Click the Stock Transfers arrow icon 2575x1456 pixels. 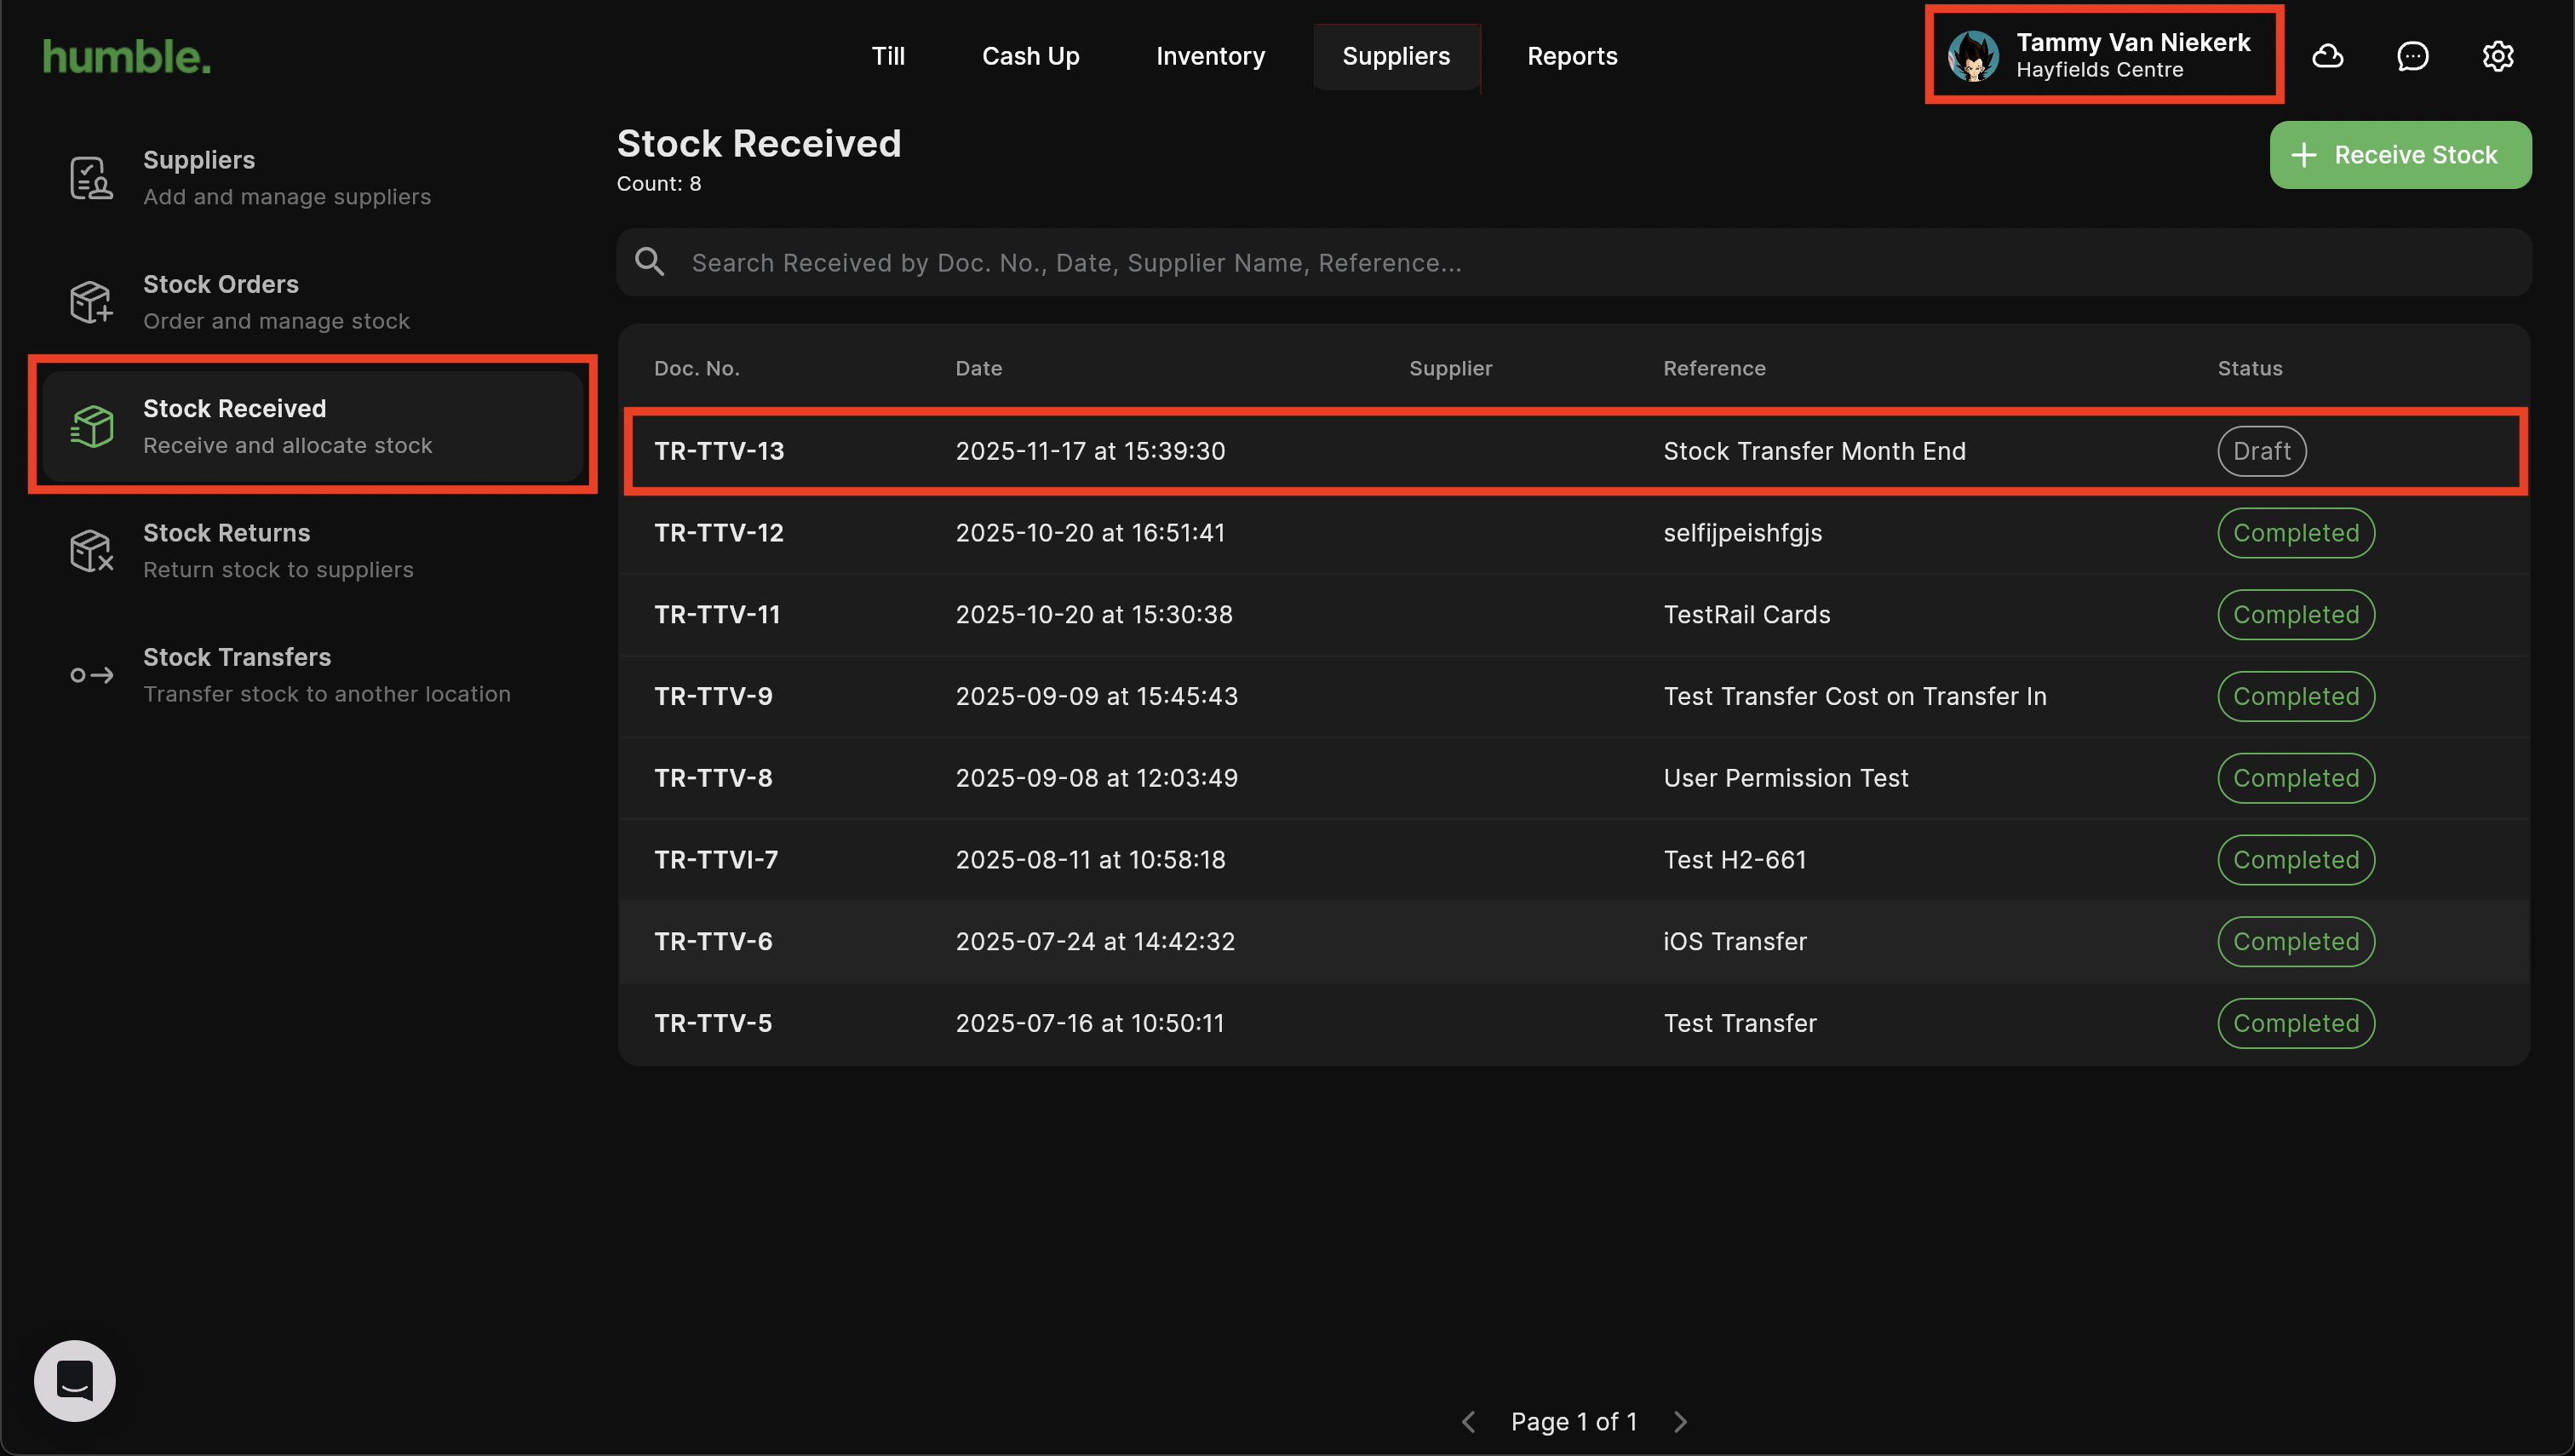click(91, 675)
